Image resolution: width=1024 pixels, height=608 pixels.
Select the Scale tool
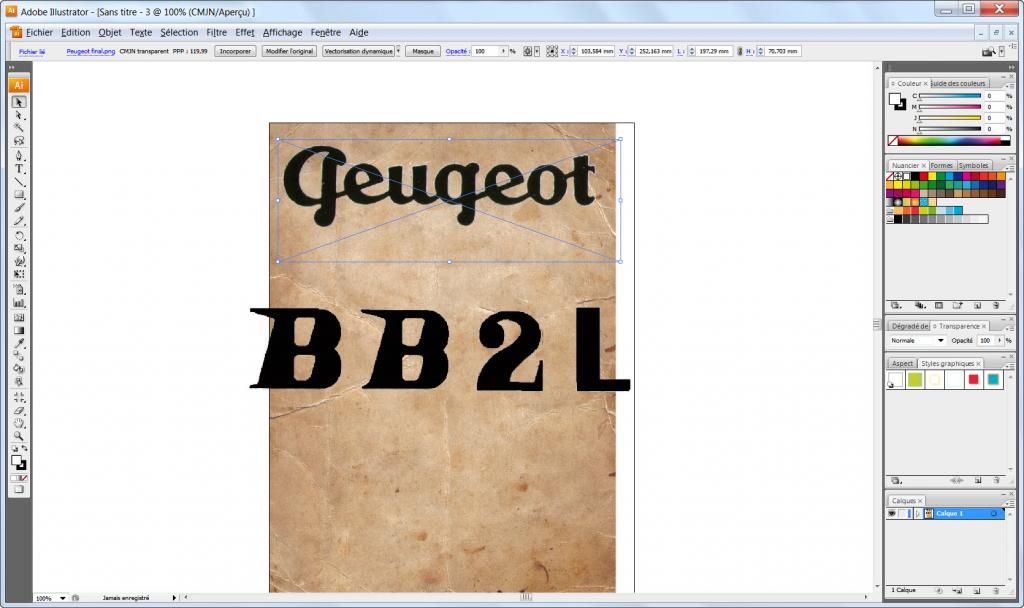[19, 248]
